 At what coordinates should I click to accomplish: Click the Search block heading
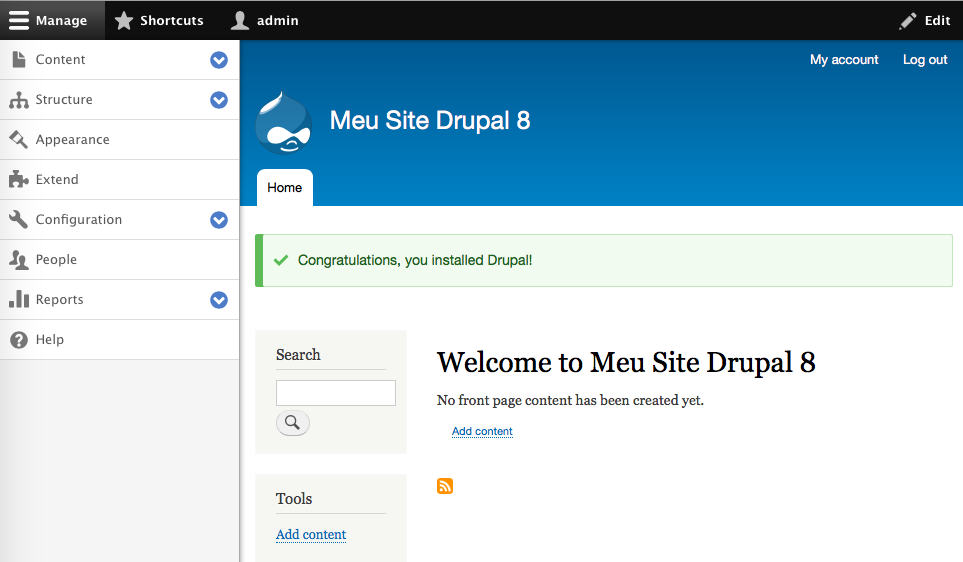point(298,354)
